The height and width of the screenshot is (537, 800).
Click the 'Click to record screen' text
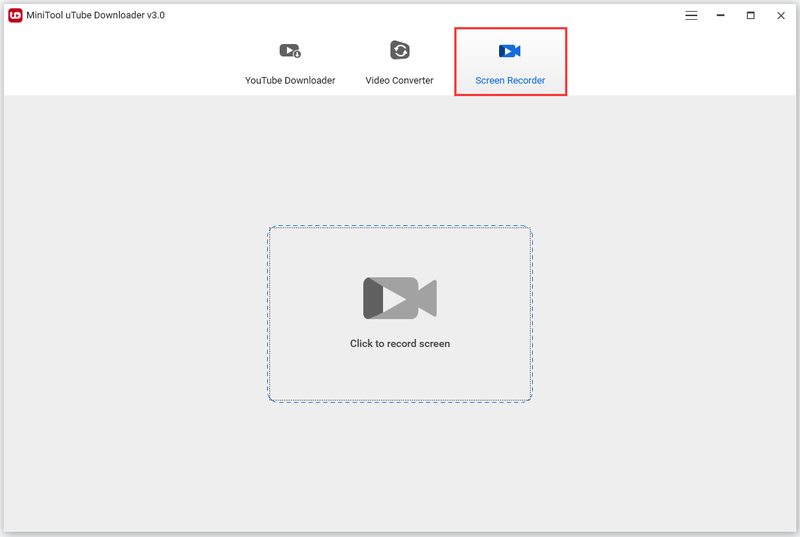tap(399, 344)
